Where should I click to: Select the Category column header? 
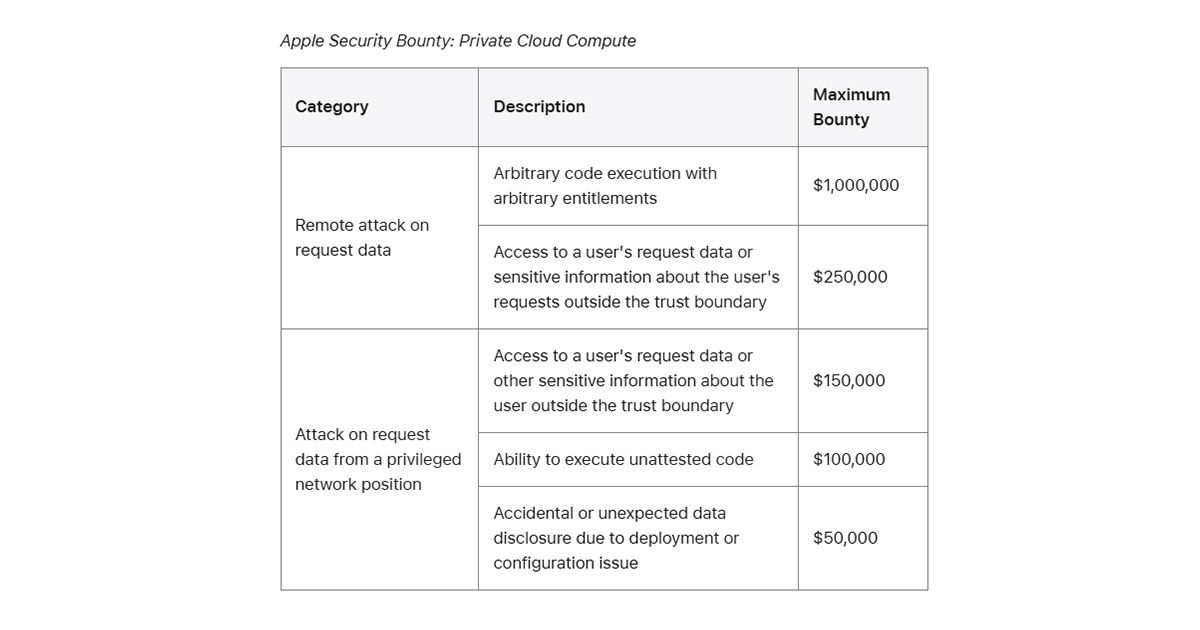[x=332, y=107]
